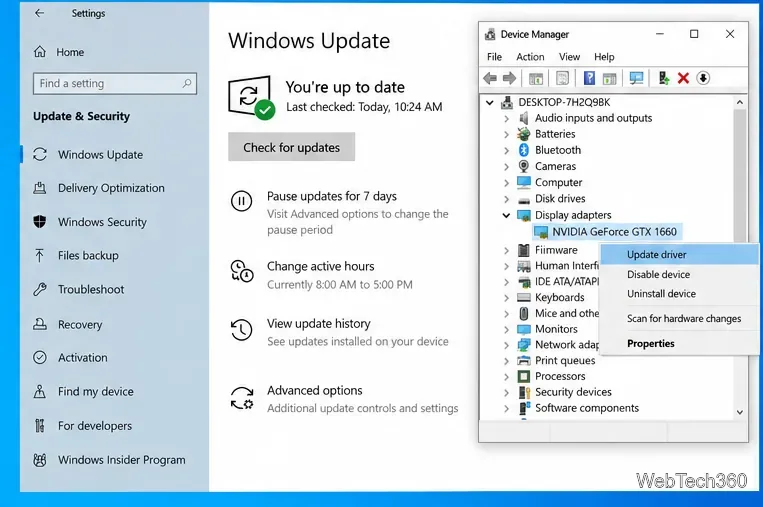Collapse the DESKTOP-7H2Q9BK root node

tap(490, 103)
